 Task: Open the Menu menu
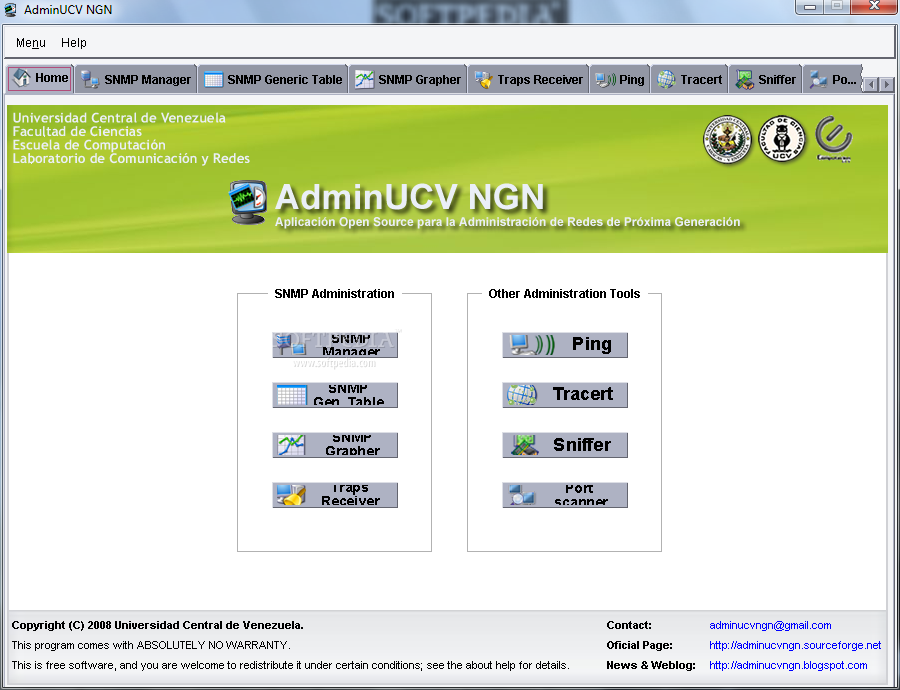click(x=30, y=42)
